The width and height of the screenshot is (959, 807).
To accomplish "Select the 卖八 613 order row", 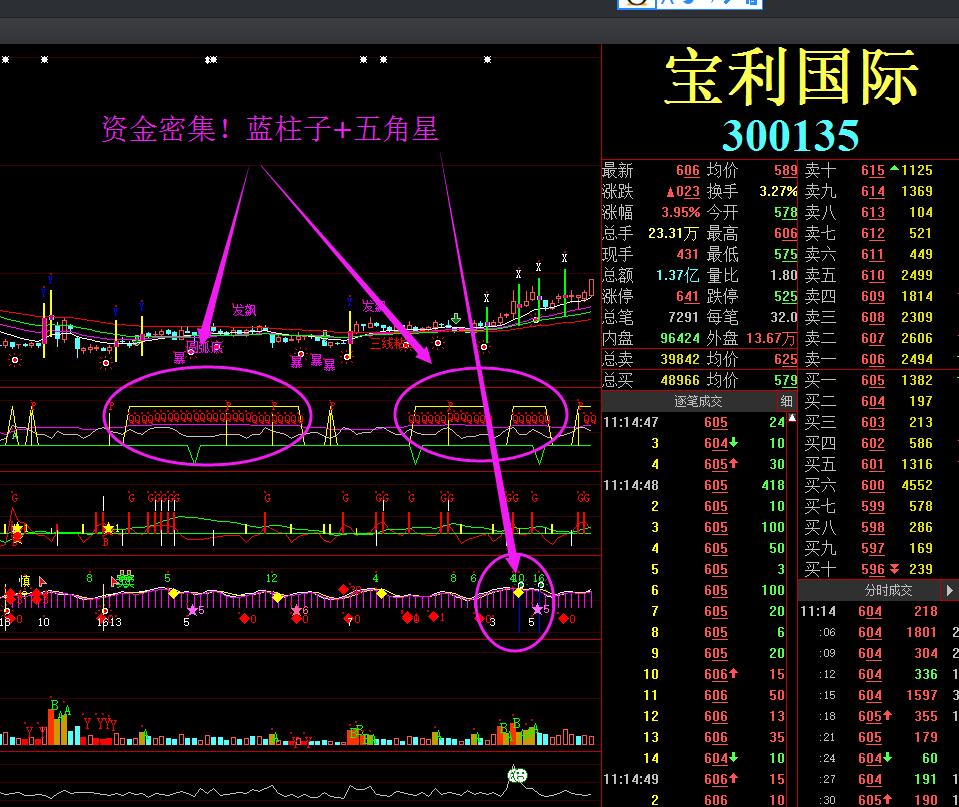I will click(x=878, y=212).
